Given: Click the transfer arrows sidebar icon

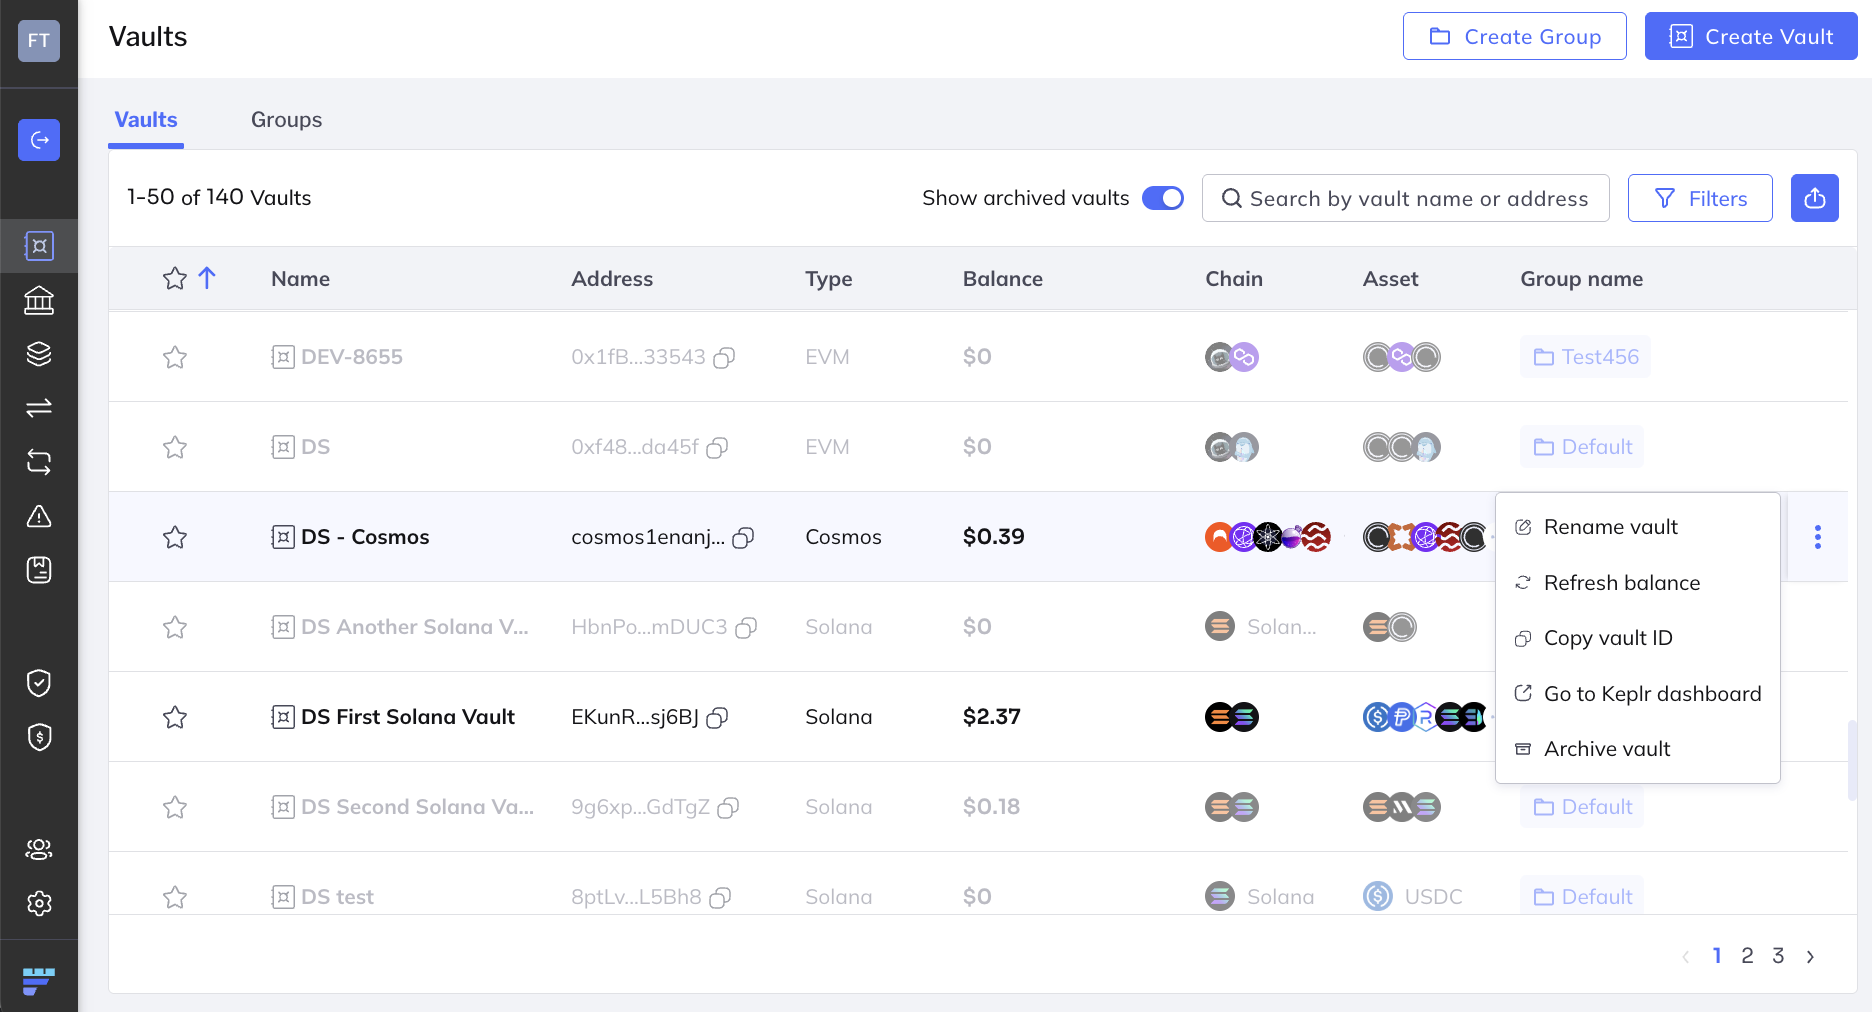Looking at the screenshot, I should click(x=39, y=408).
